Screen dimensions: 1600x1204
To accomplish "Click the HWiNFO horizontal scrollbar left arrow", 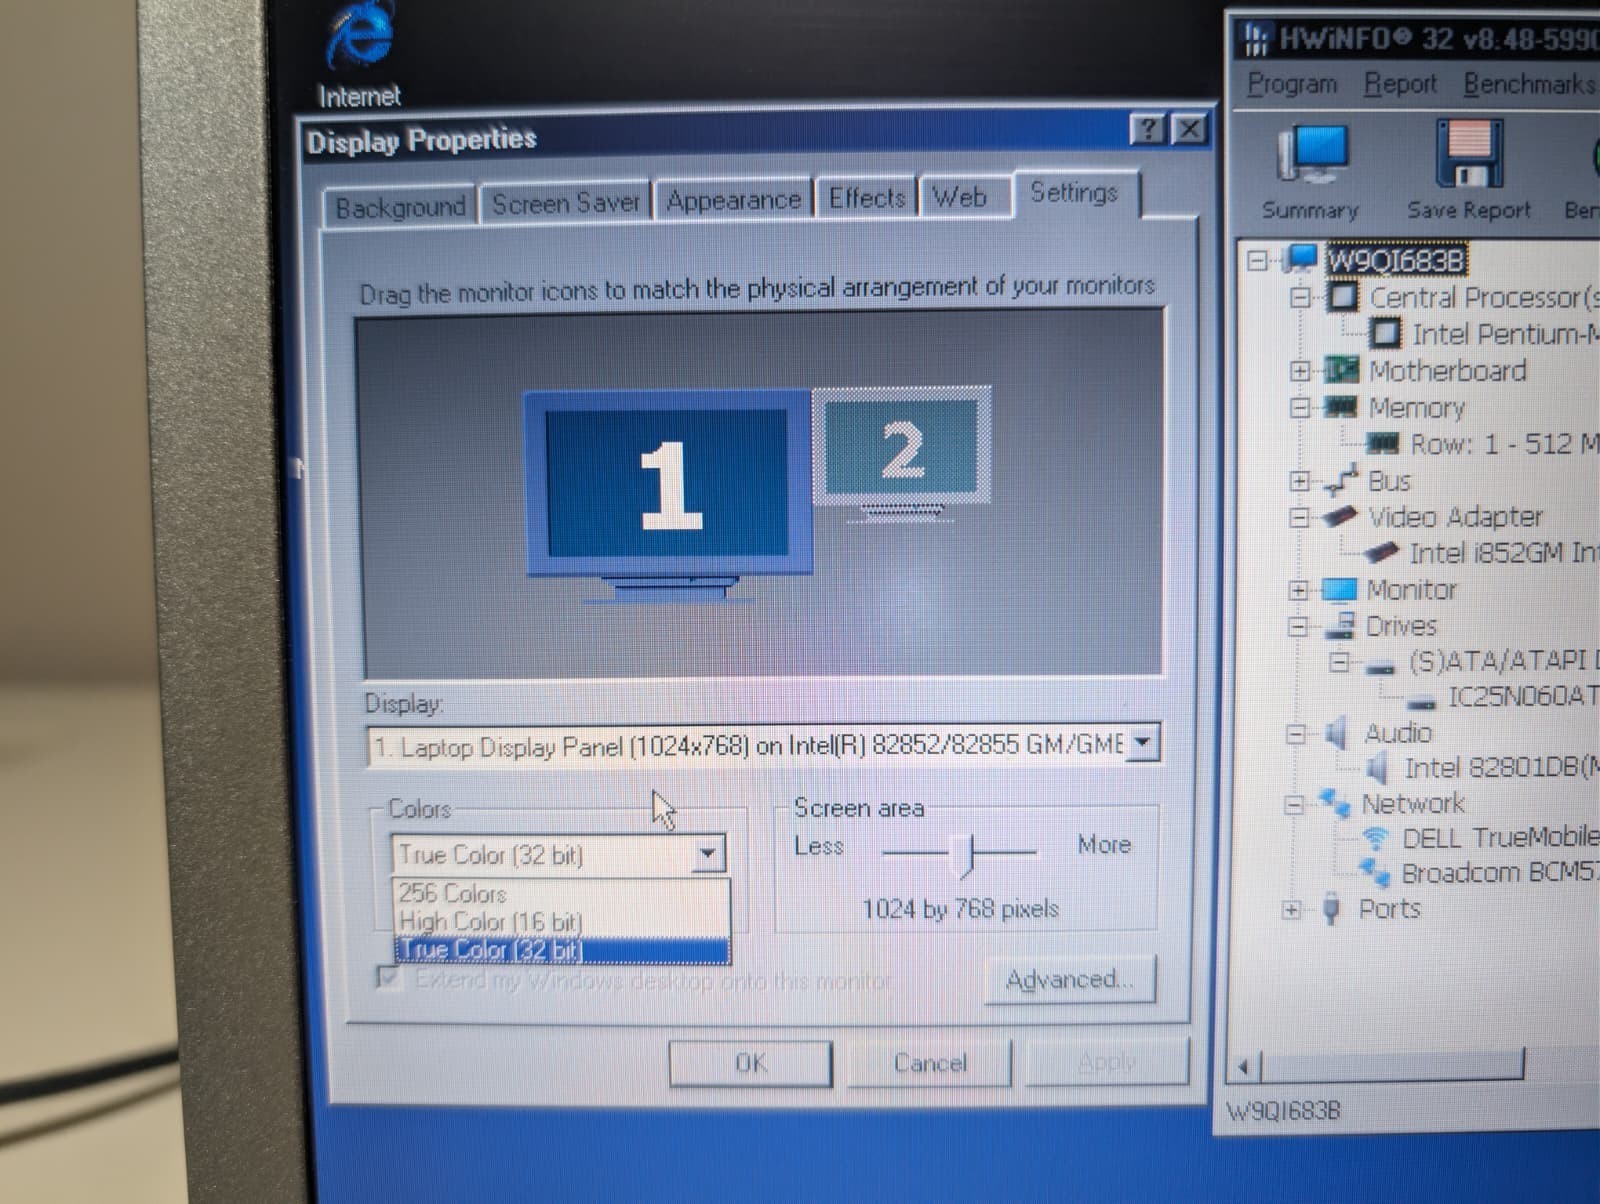I will 1243,1067.
